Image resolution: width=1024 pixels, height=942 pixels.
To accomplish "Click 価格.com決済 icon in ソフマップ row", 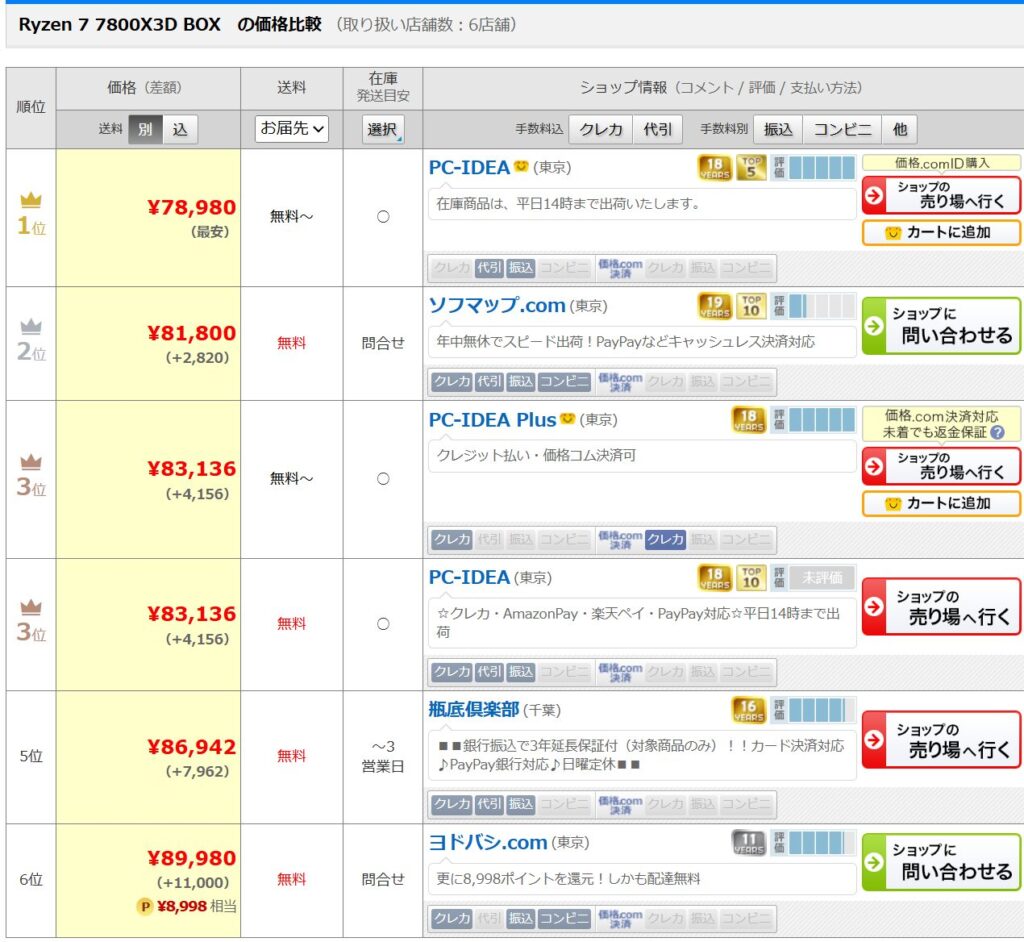I will [x=620, y=382].
